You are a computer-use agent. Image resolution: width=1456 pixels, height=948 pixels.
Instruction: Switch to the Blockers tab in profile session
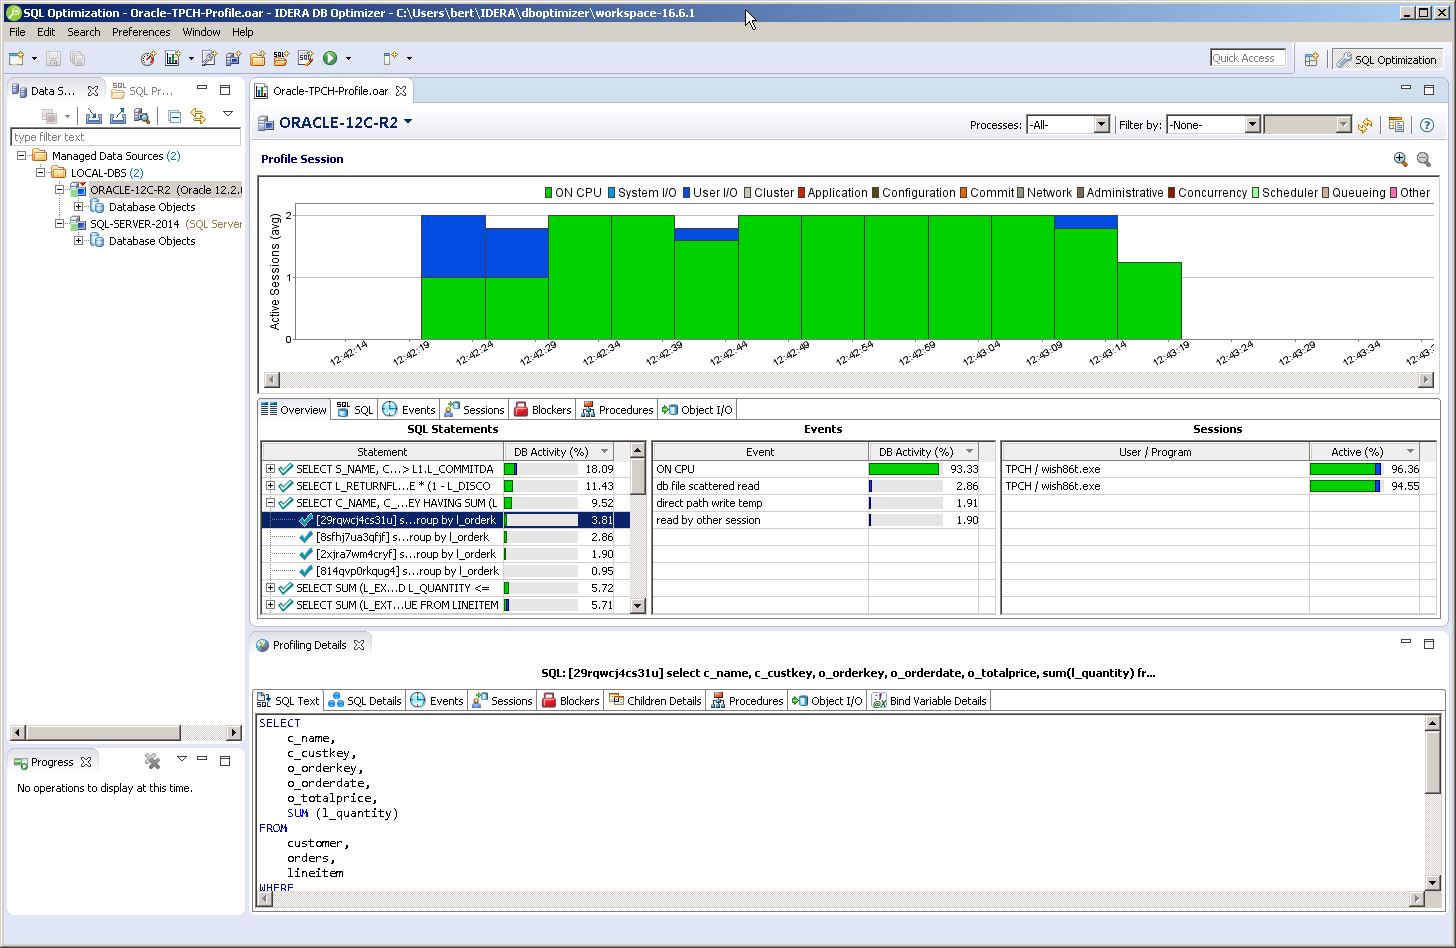tap(542, 410)
